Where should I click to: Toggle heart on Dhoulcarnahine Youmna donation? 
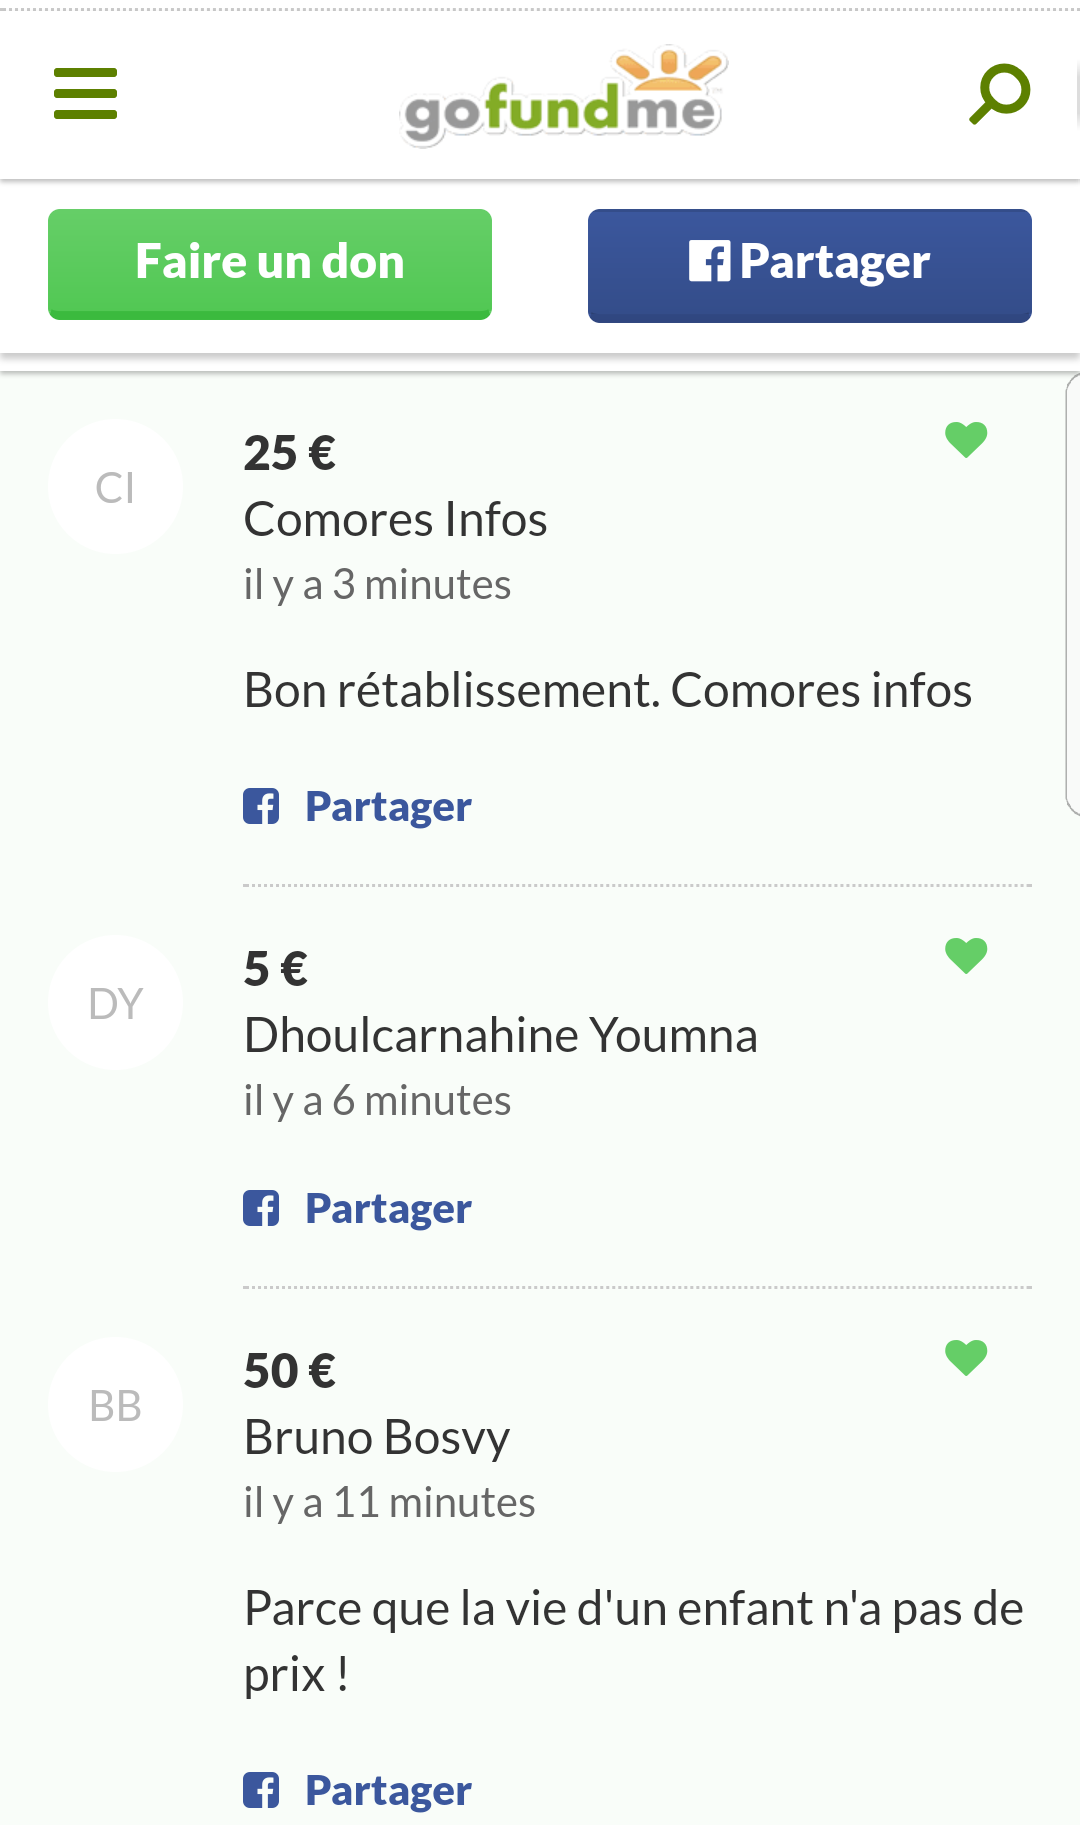966,955
